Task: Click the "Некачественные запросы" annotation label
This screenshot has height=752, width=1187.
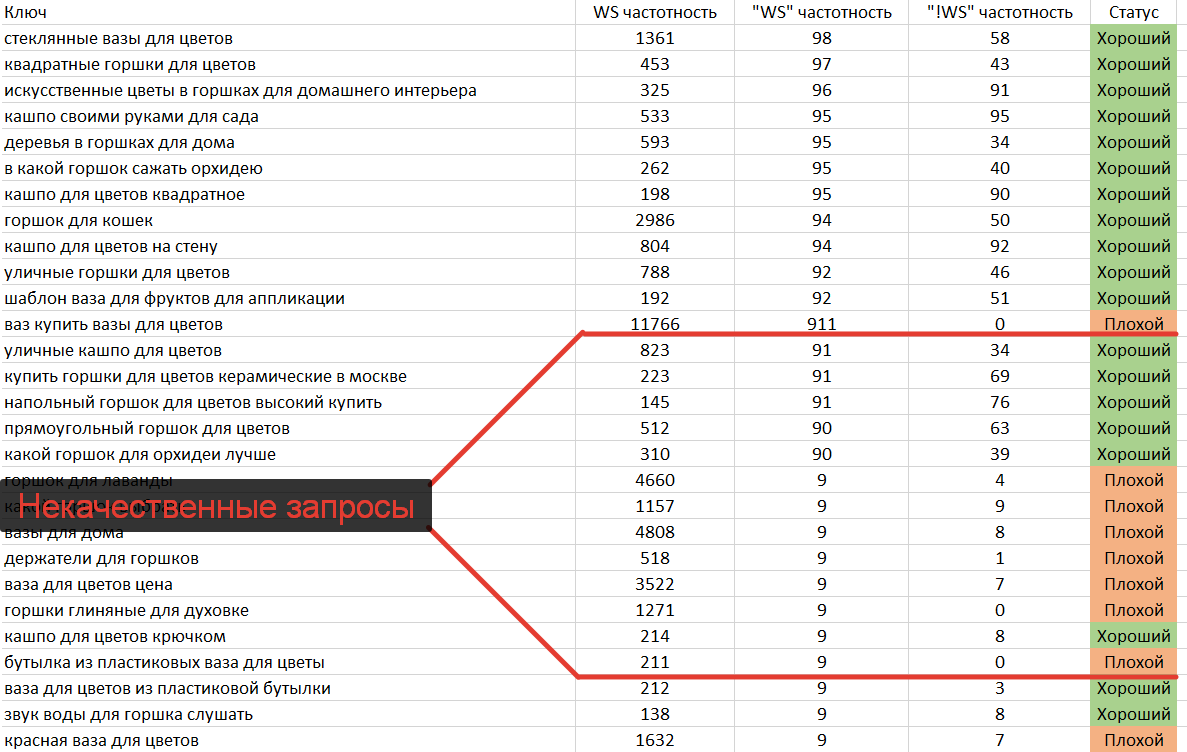Action: 215,507
